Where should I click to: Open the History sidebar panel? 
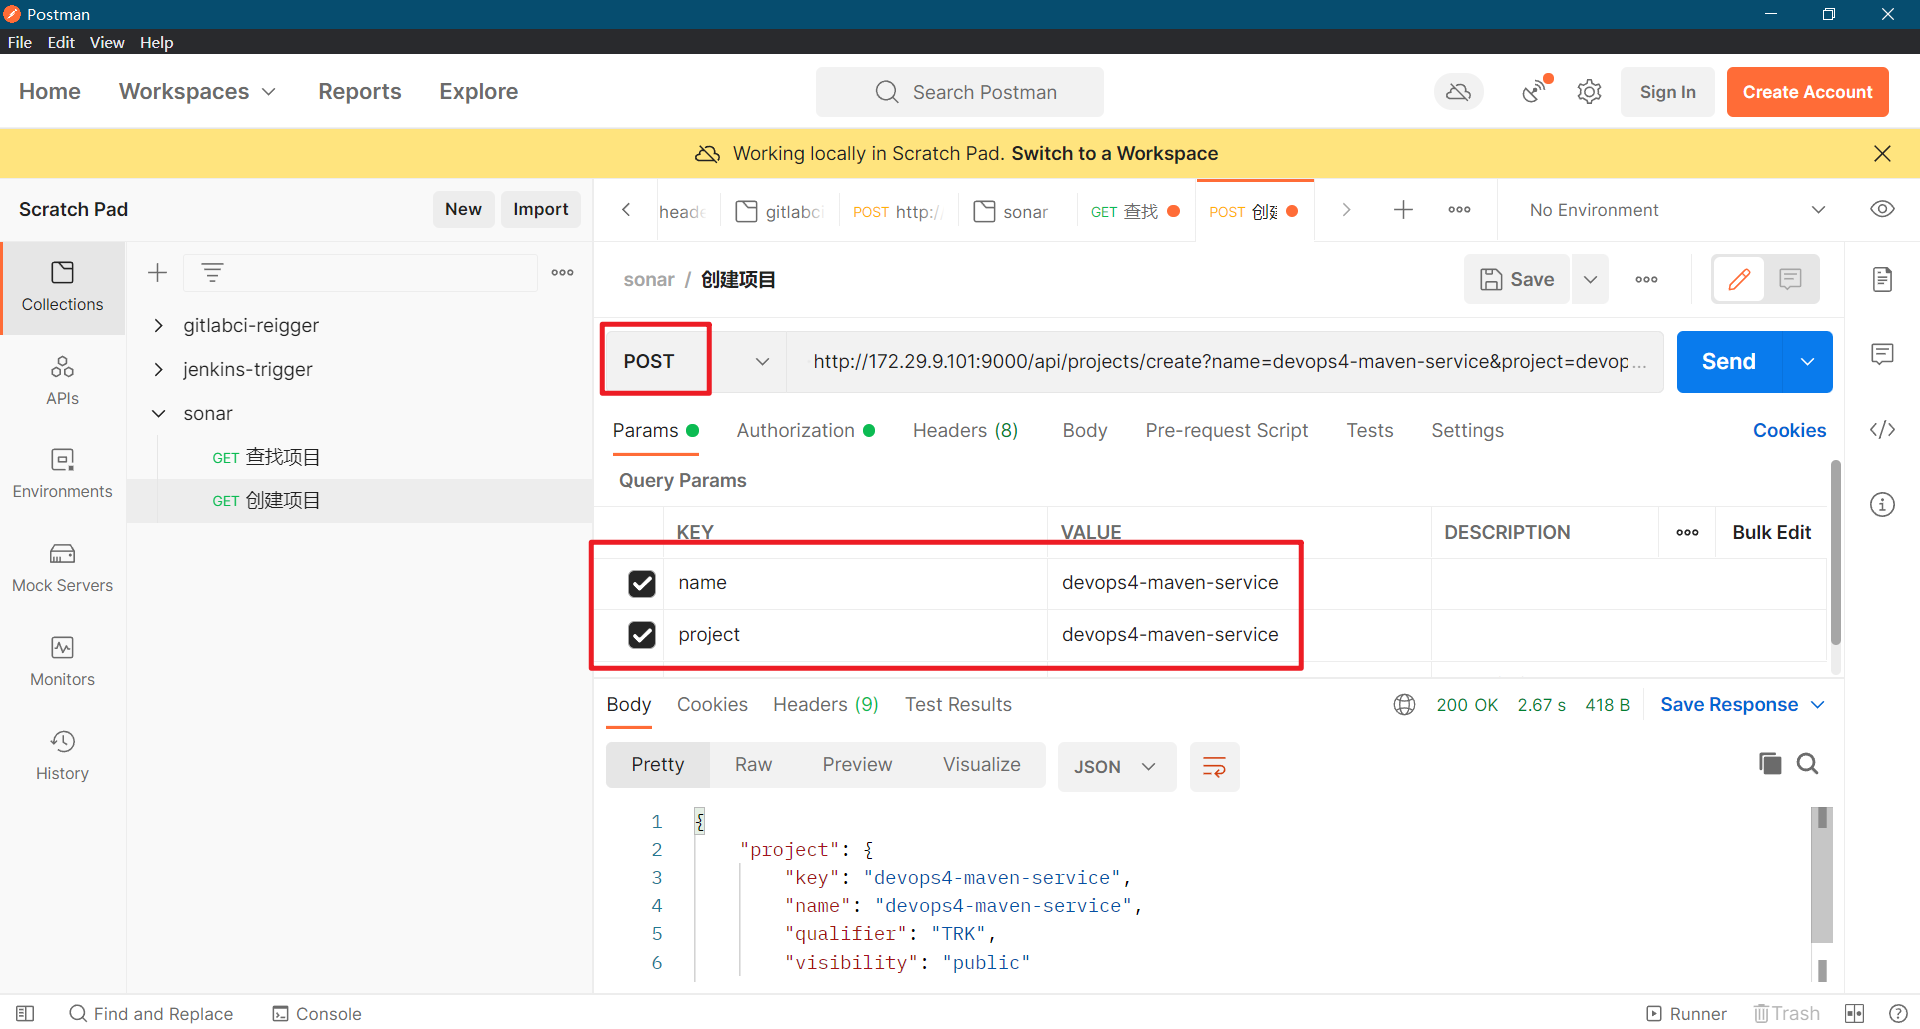click(x=62, y=756)
